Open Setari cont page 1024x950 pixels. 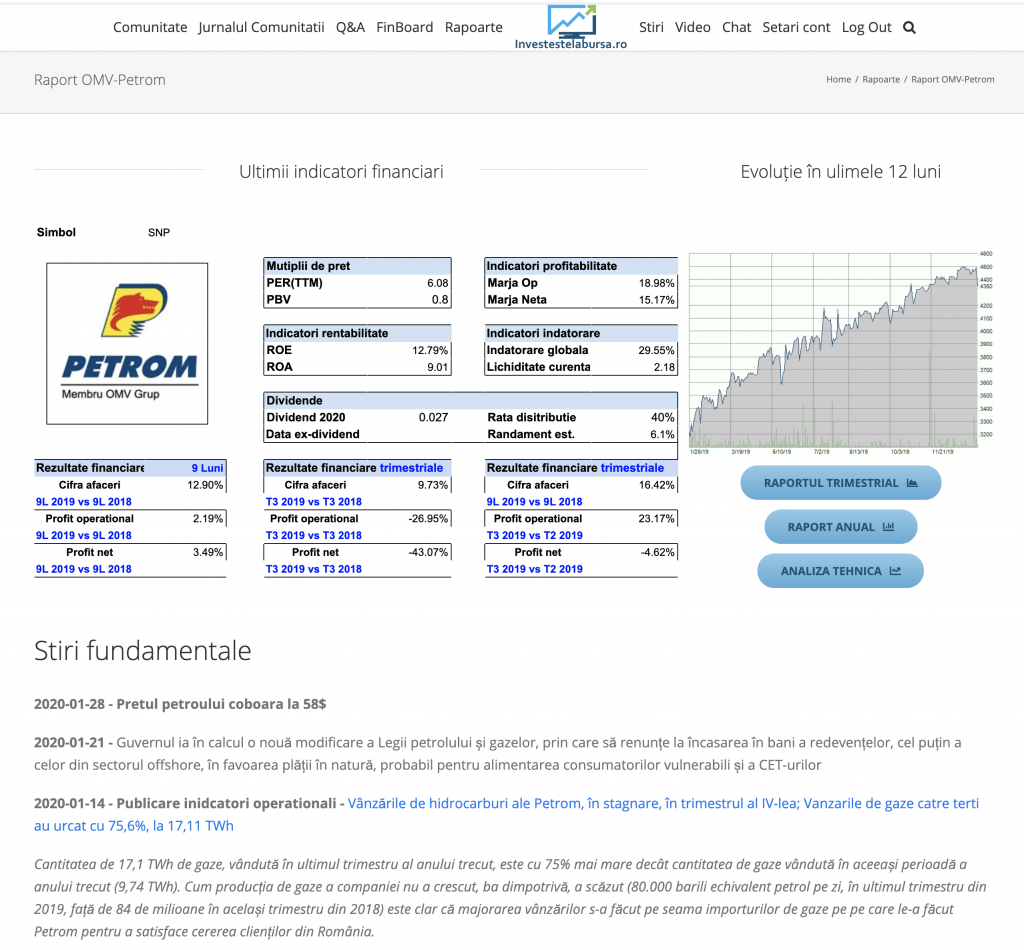pos(796,27)
